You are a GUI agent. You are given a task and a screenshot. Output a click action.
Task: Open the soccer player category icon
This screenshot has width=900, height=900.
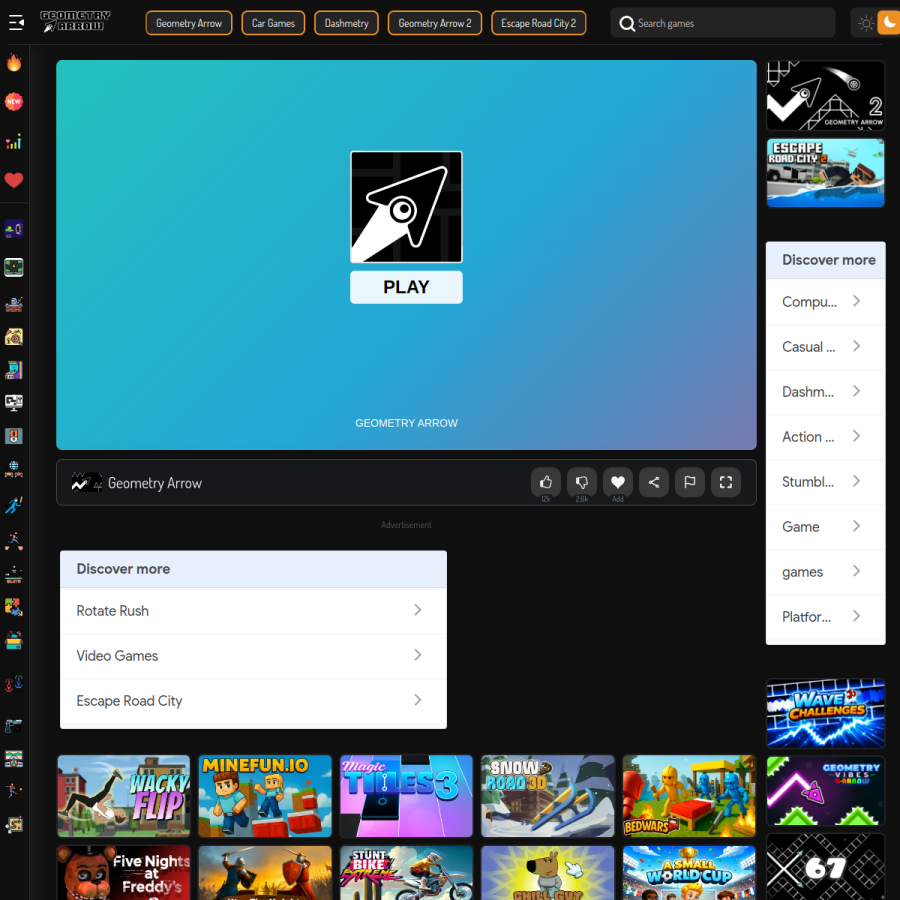[x=14, y=790]
